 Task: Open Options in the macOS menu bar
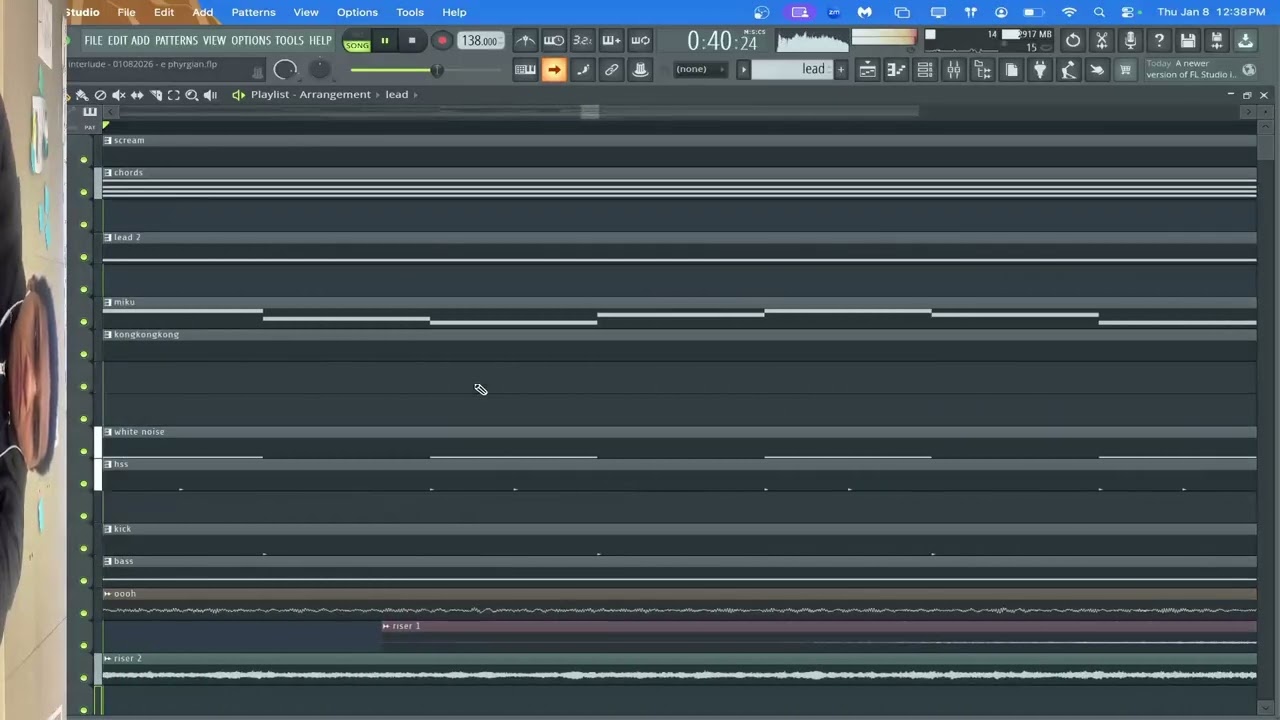pyautogui.click(x=357, y=12)
